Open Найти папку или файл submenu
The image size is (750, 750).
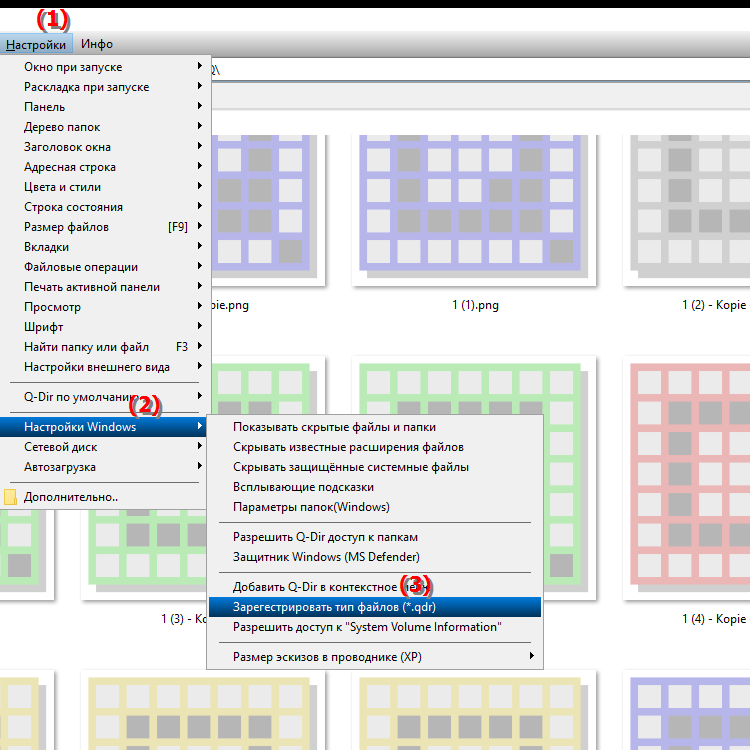click(x=106, y=347)
